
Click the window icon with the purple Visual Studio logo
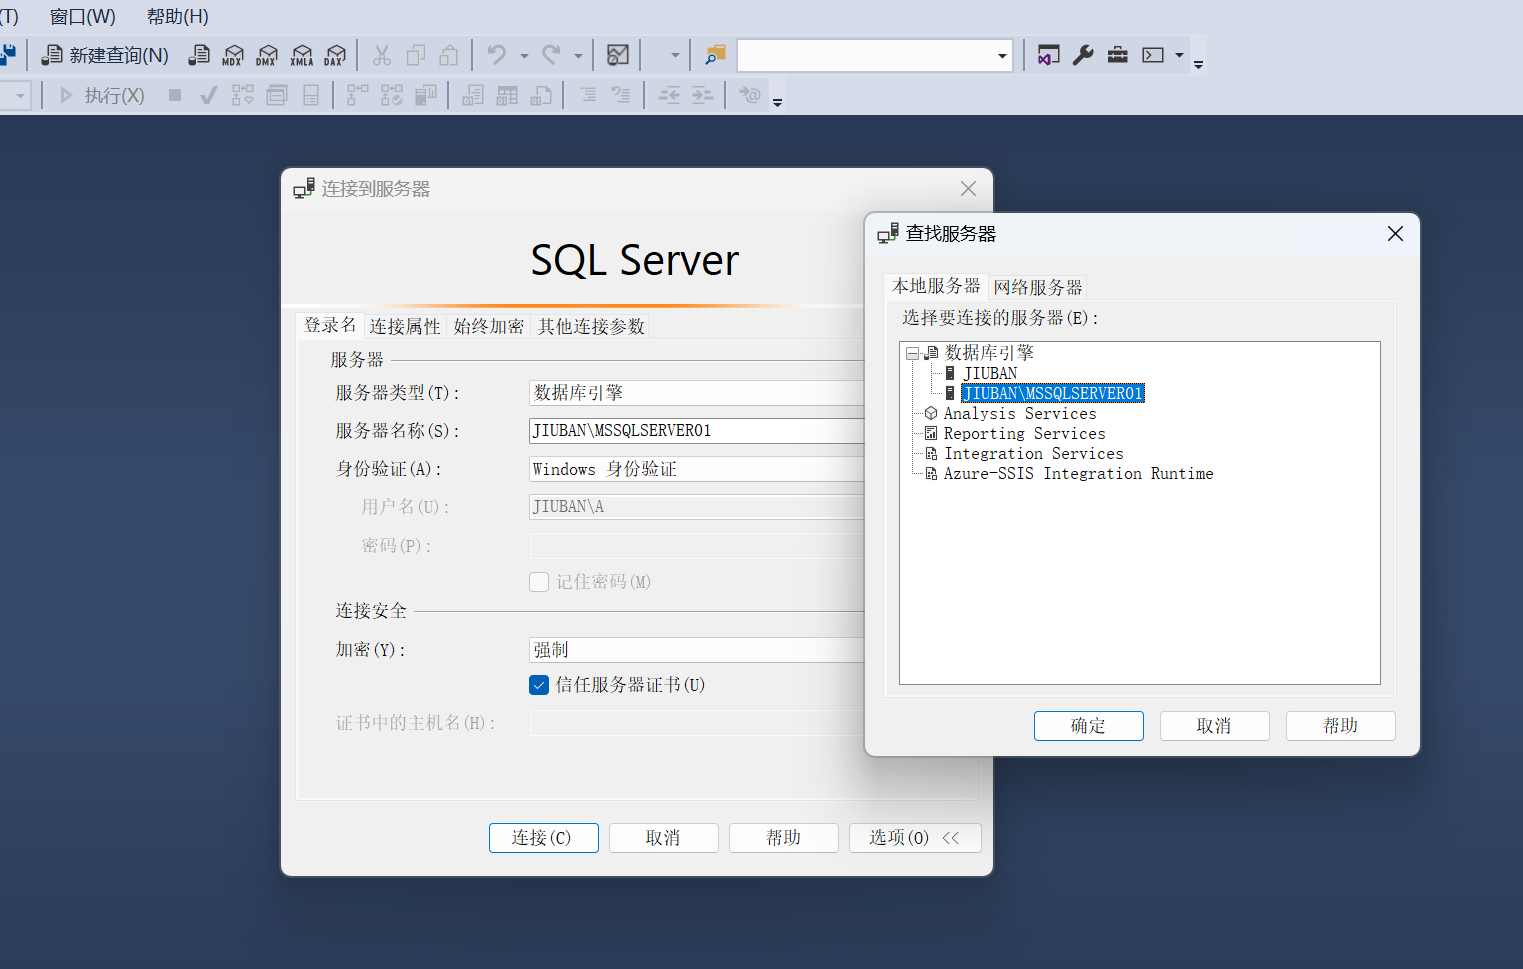[x=1048, y=55]
